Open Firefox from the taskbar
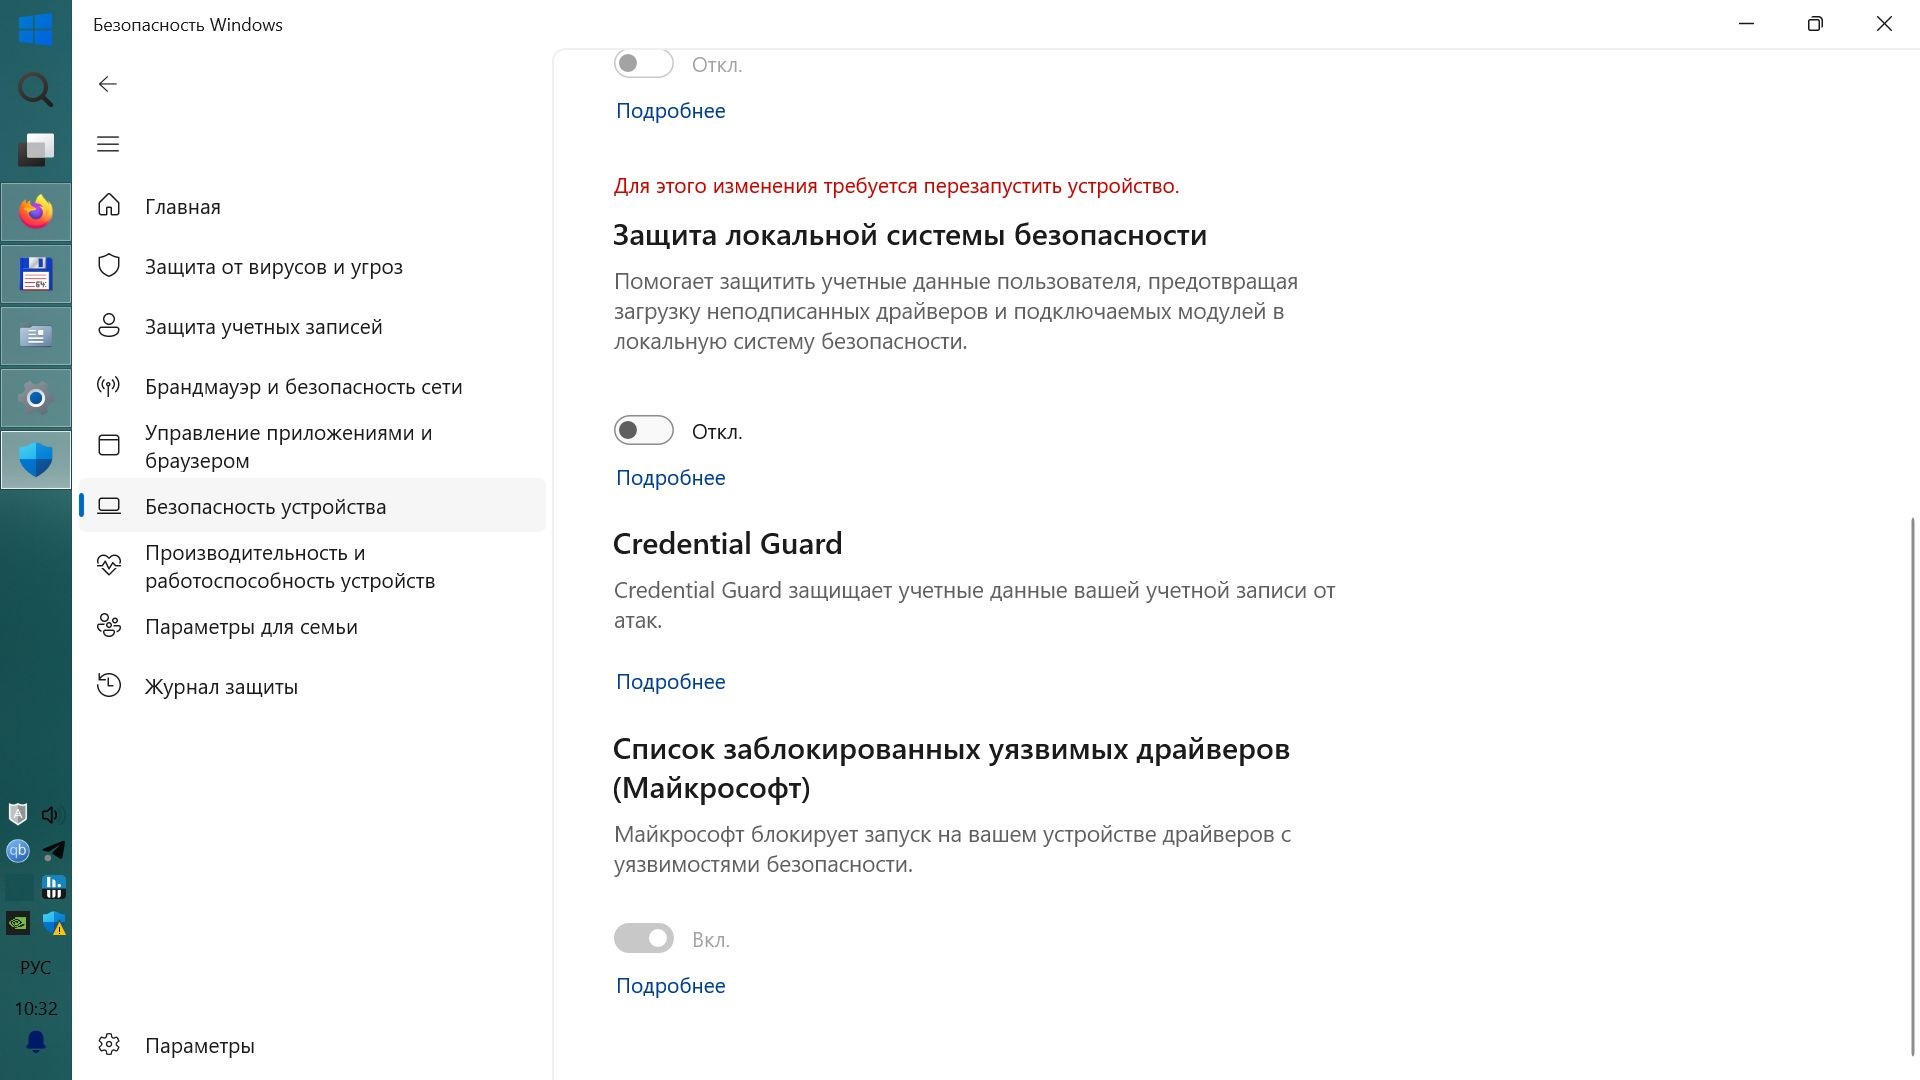 [36, 212]
